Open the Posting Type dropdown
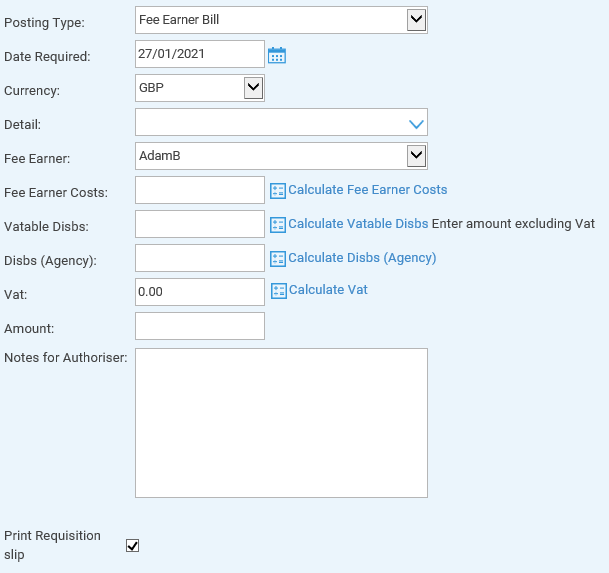This screenshot has width=609, height=573. coord(281,20)
